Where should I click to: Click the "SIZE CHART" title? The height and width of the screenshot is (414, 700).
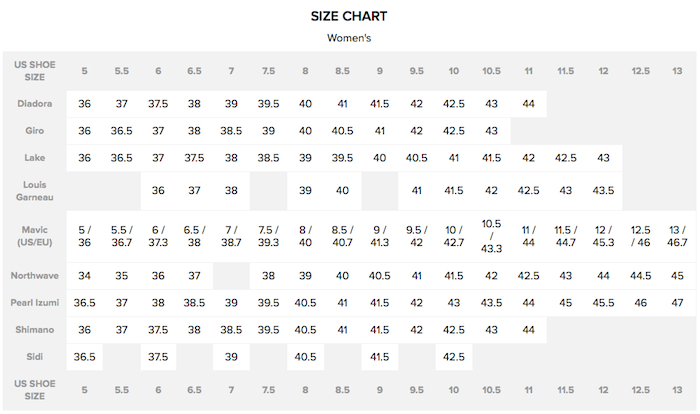click(x=350, y=16)
